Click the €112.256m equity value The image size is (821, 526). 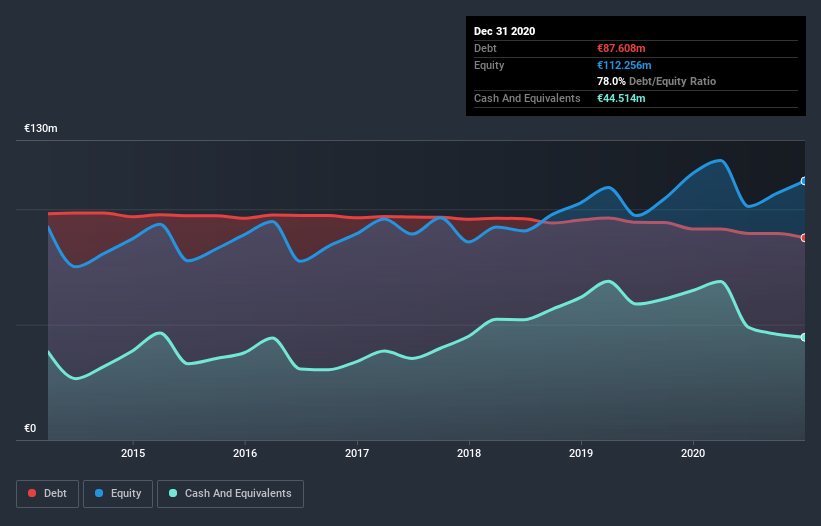point(624,65)
